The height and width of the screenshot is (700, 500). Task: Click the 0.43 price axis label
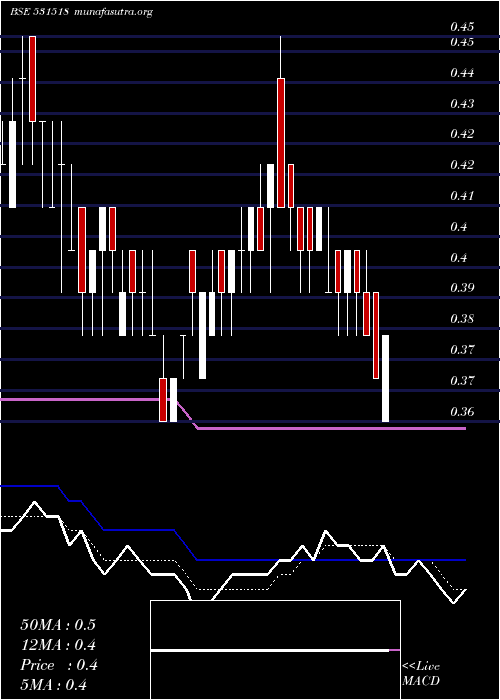(462, 104)
